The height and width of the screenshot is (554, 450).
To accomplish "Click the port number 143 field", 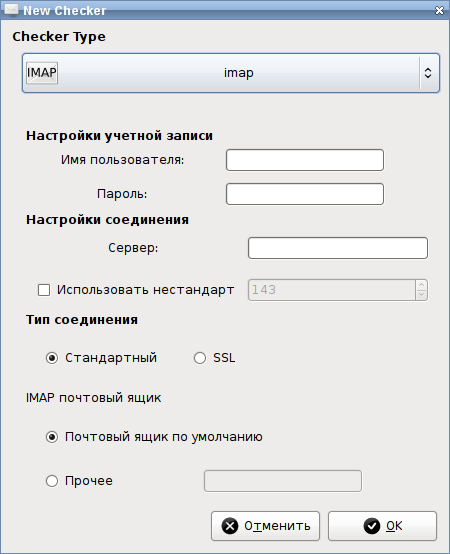I will coord(332,290).
